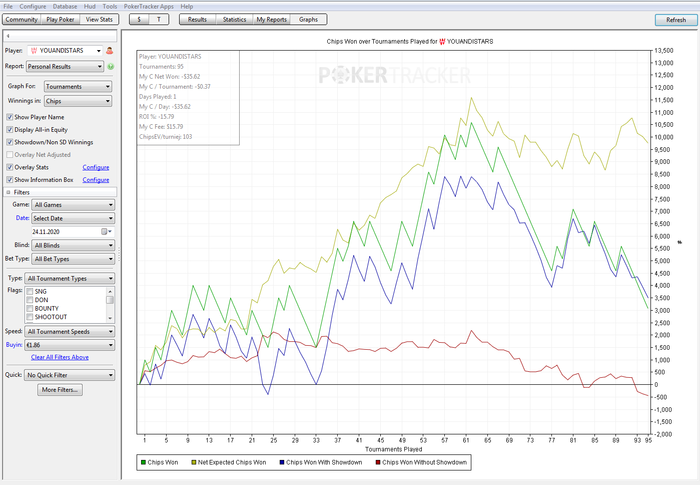
Task: Disable Display All-in Equity checkbox
Action: click(x=9, y=130)
